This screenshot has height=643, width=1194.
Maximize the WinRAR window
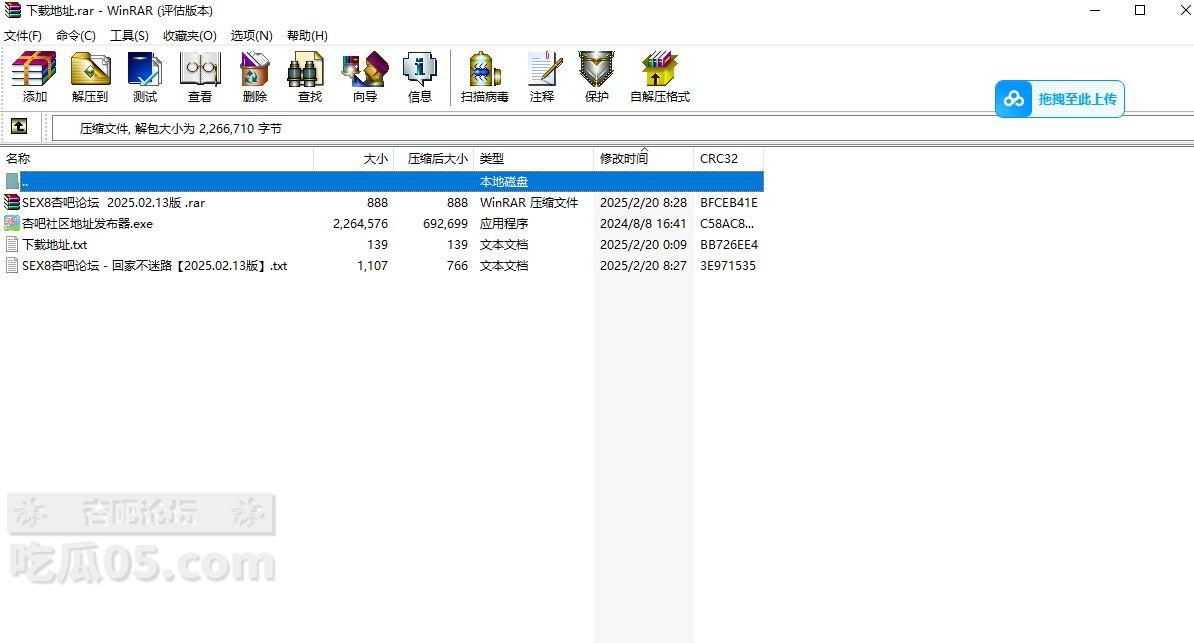(1140, 11)
